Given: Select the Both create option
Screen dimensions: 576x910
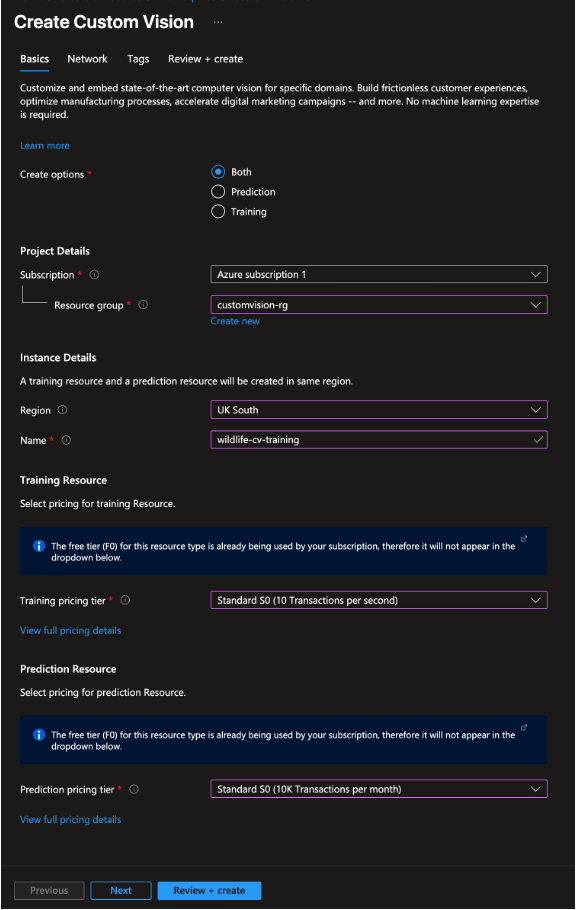Looking at the screenshot, I should pyautogui.click(x=218, y=172).
